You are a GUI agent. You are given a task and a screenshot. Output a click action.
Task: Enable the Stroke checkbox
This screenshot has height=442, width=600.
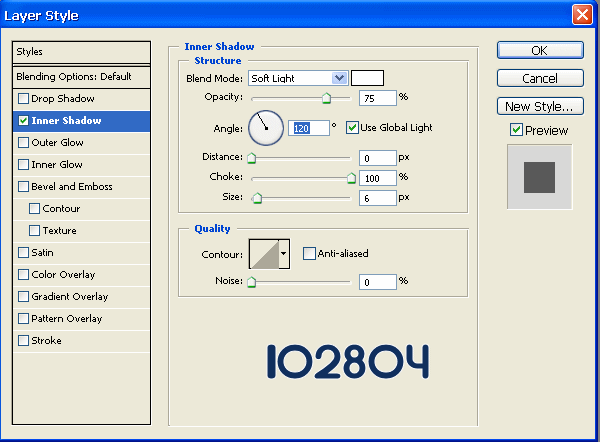click(23, 341)
